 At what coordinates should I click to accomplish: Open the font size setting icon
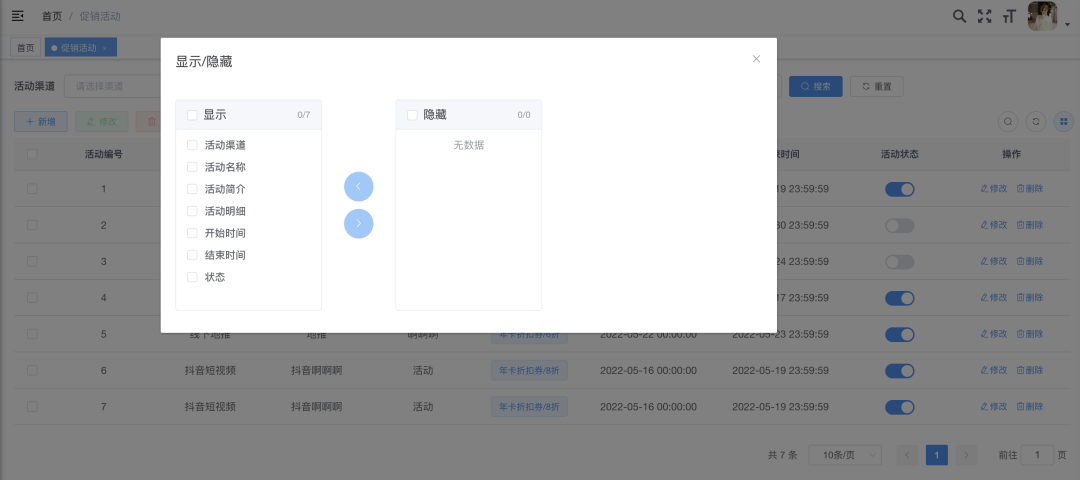coord(1009,16)
